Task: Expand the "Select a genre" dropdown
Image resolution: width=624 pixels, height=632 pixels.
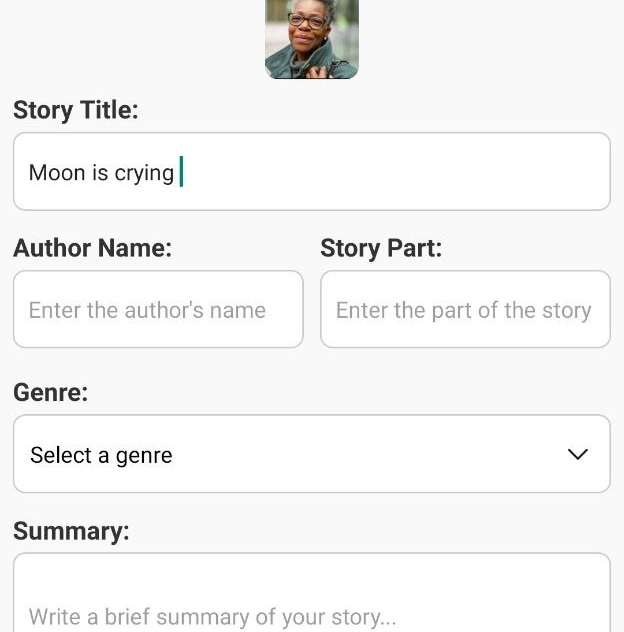Action: click(x=312, y=454)
